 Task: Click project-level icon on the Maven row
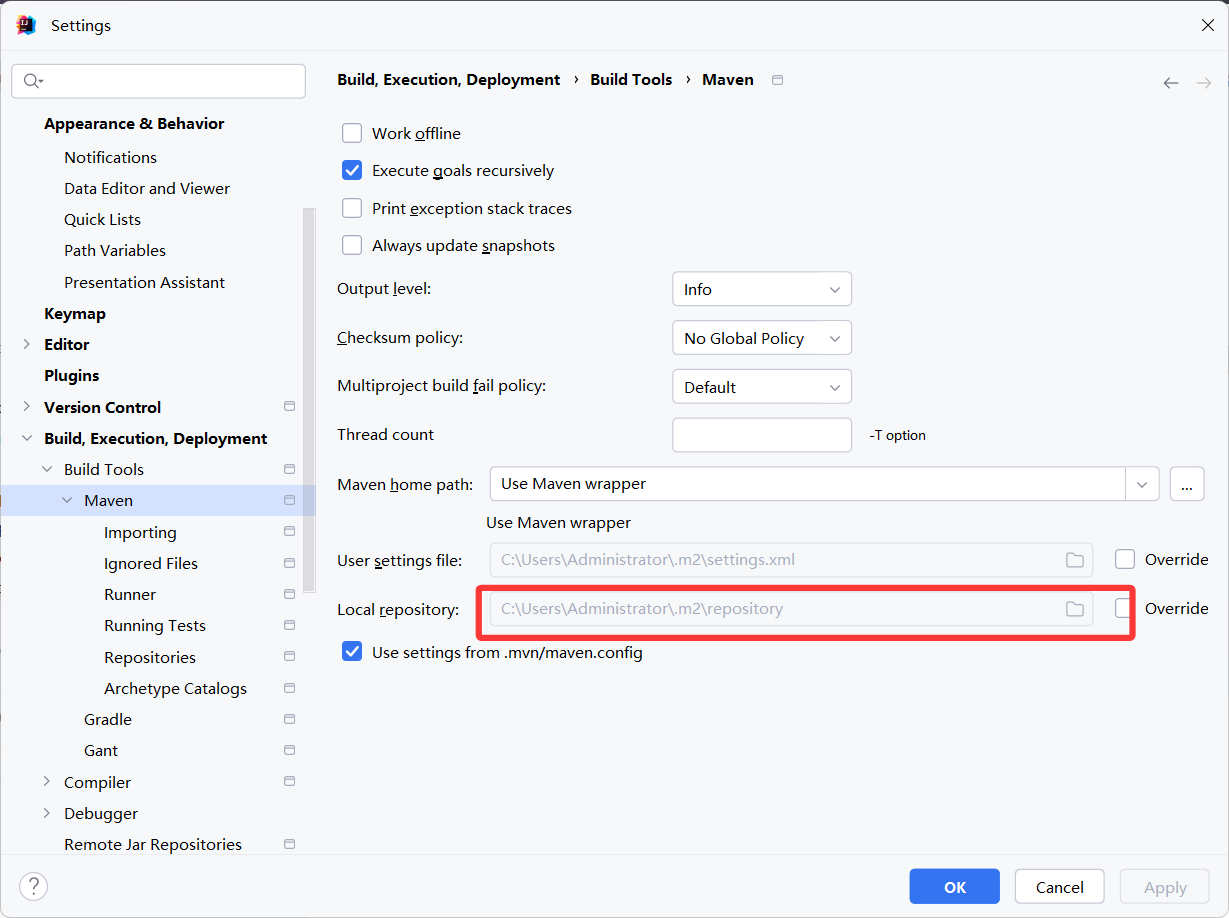click(x=290, y=500)
